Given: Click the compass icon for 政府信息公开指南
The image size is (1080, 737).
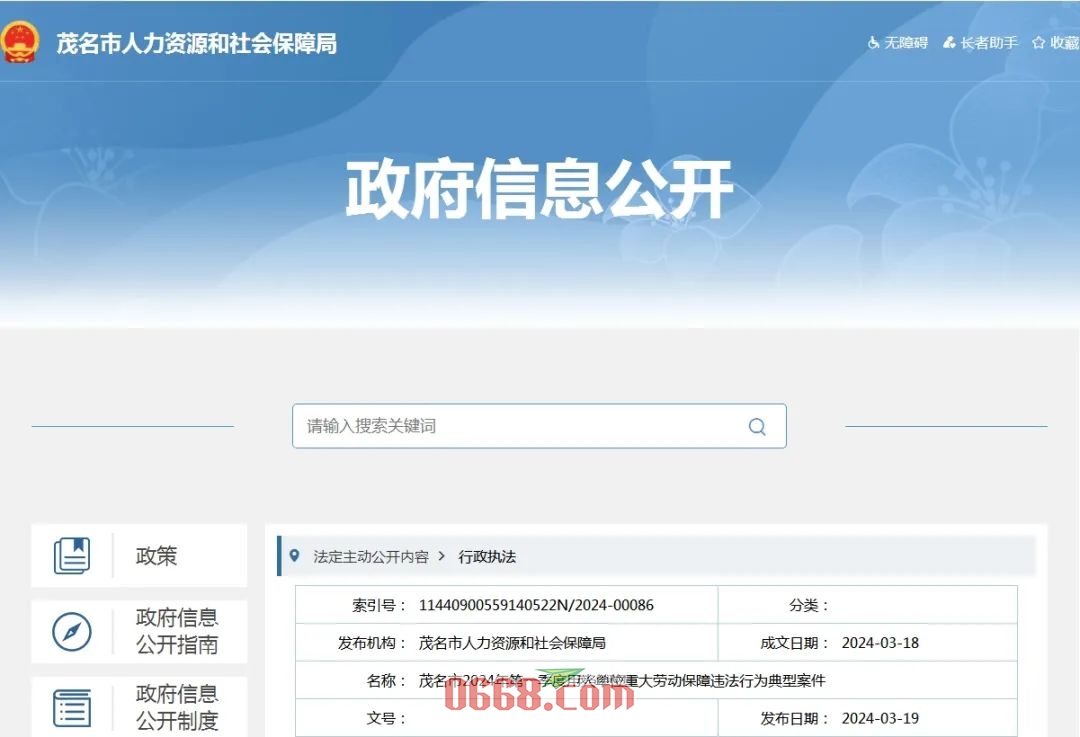Looking at the screenshot, I should coord(72,632).
